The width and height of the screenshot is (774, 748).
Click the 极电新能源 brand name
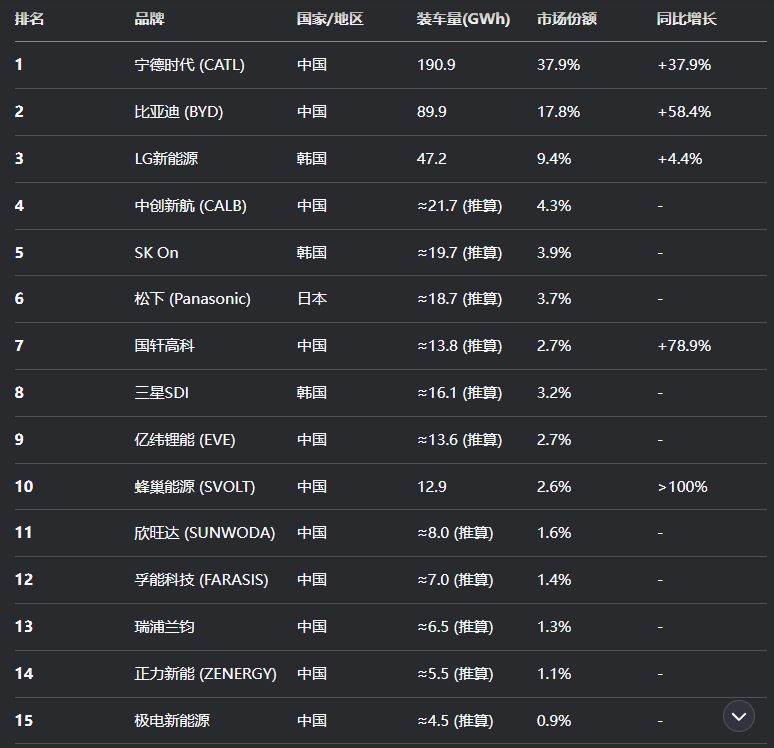point(172,721)
